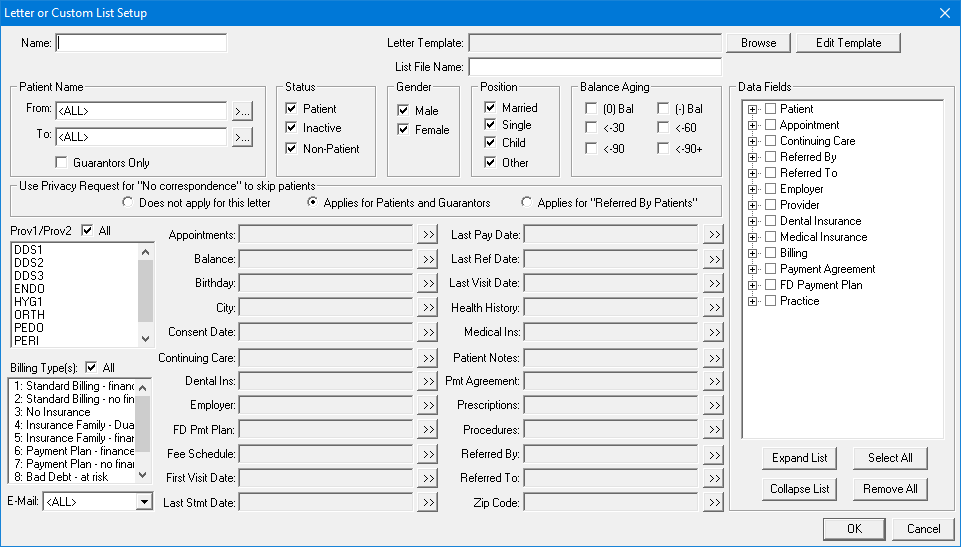Screen dimensions: 961x547
Task: Open the Health History >> selector
Action: 712,308
